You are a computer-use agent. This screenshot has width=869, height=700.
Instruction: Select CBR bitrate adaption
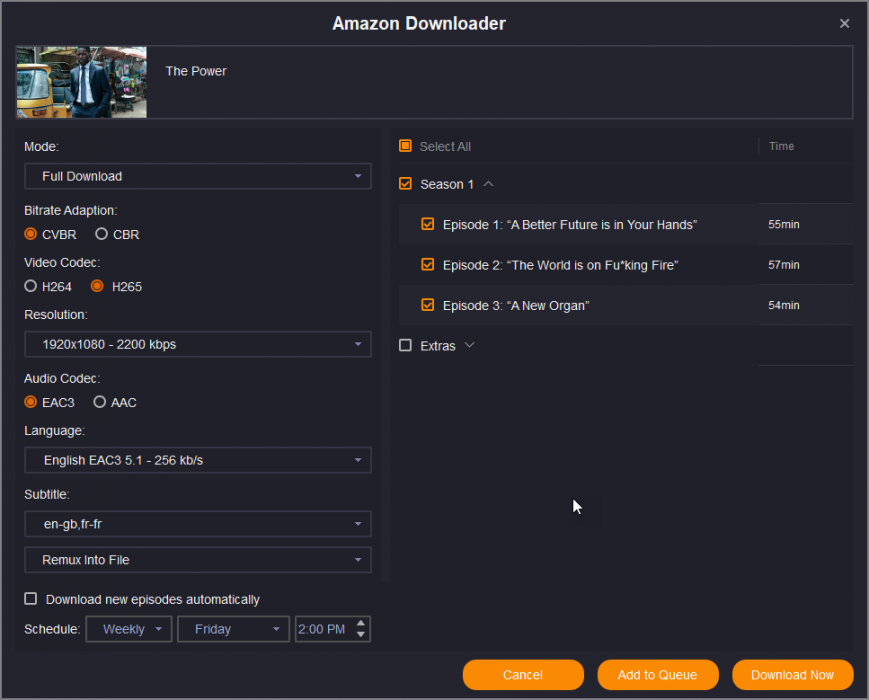(x=117, y=234)
